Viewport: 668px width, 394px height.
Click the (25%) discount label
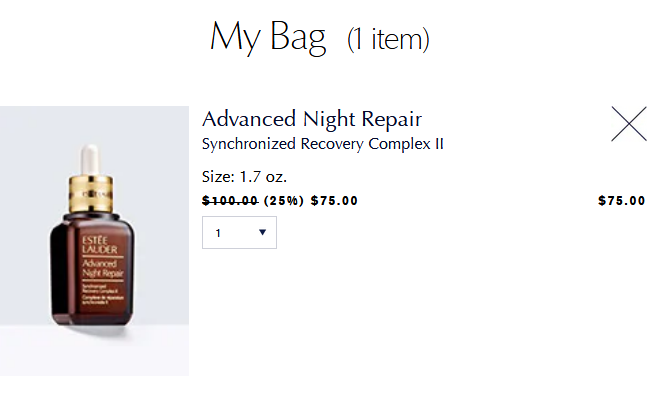pos(284,201)
